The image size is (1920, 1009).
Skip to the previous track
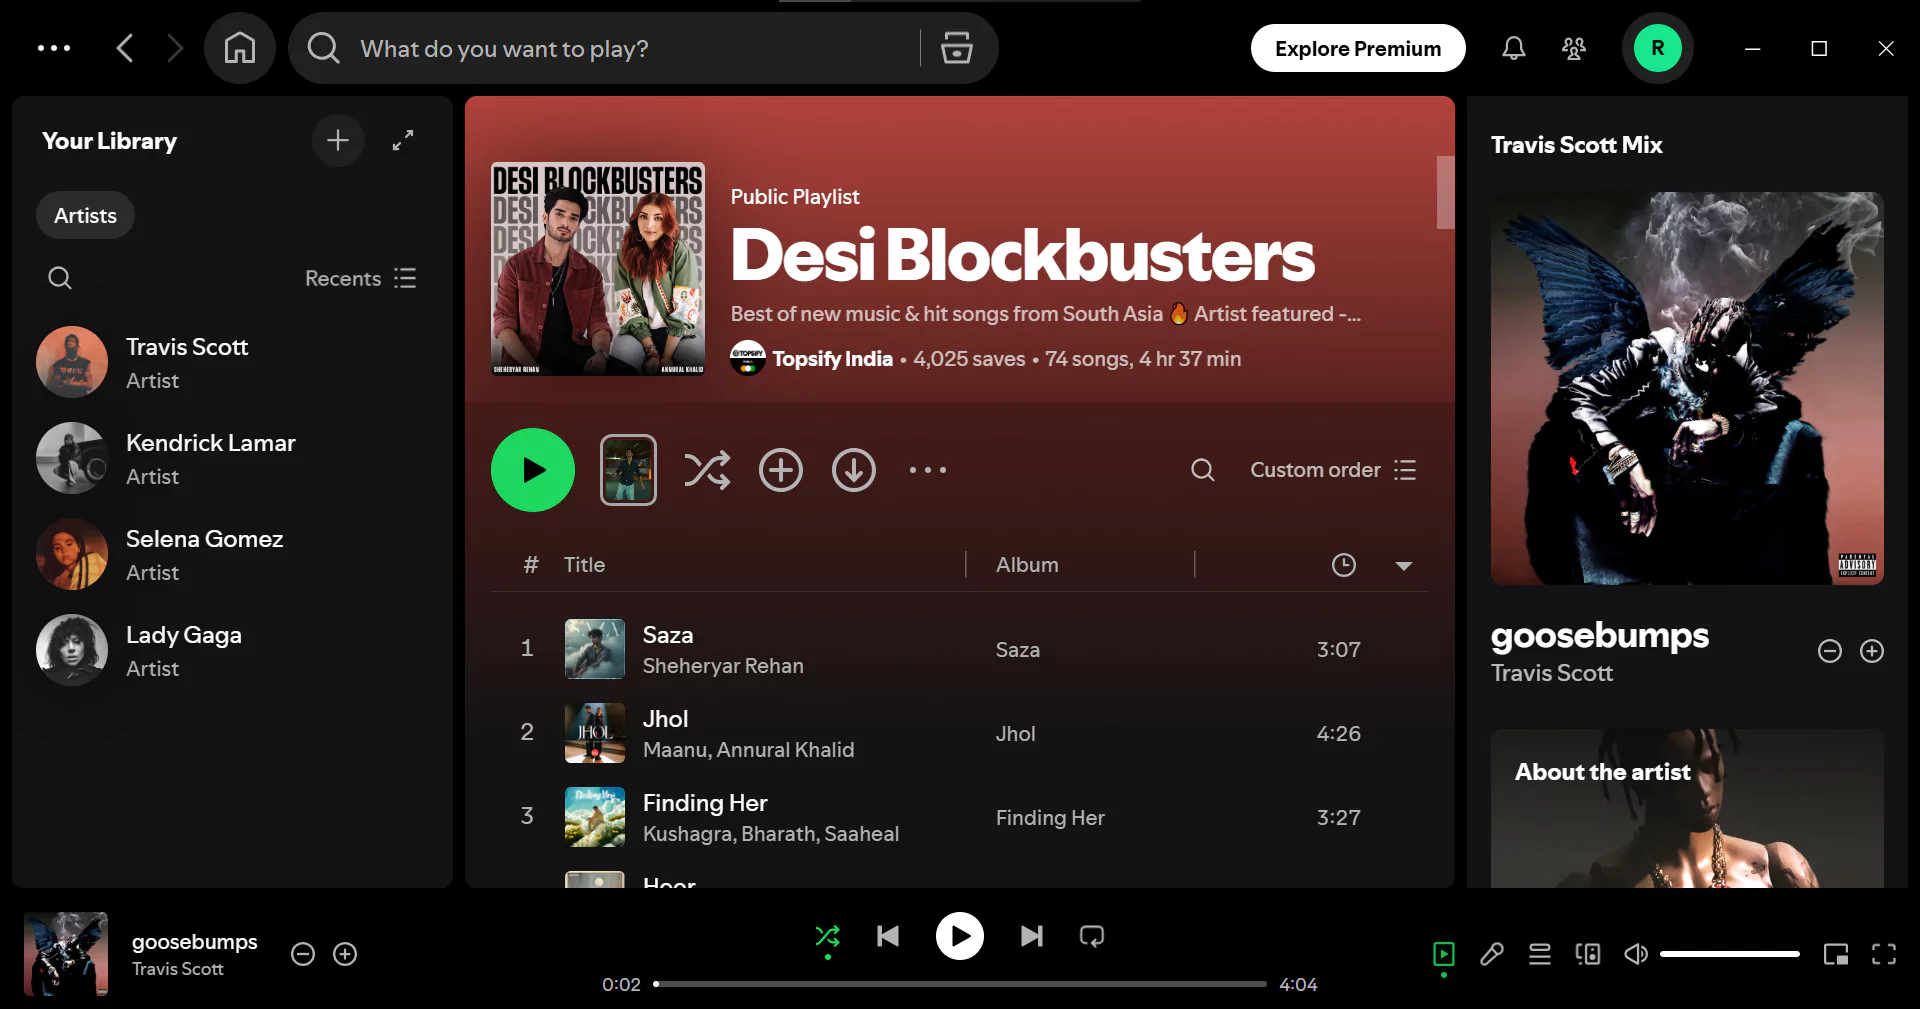(888, 936)
